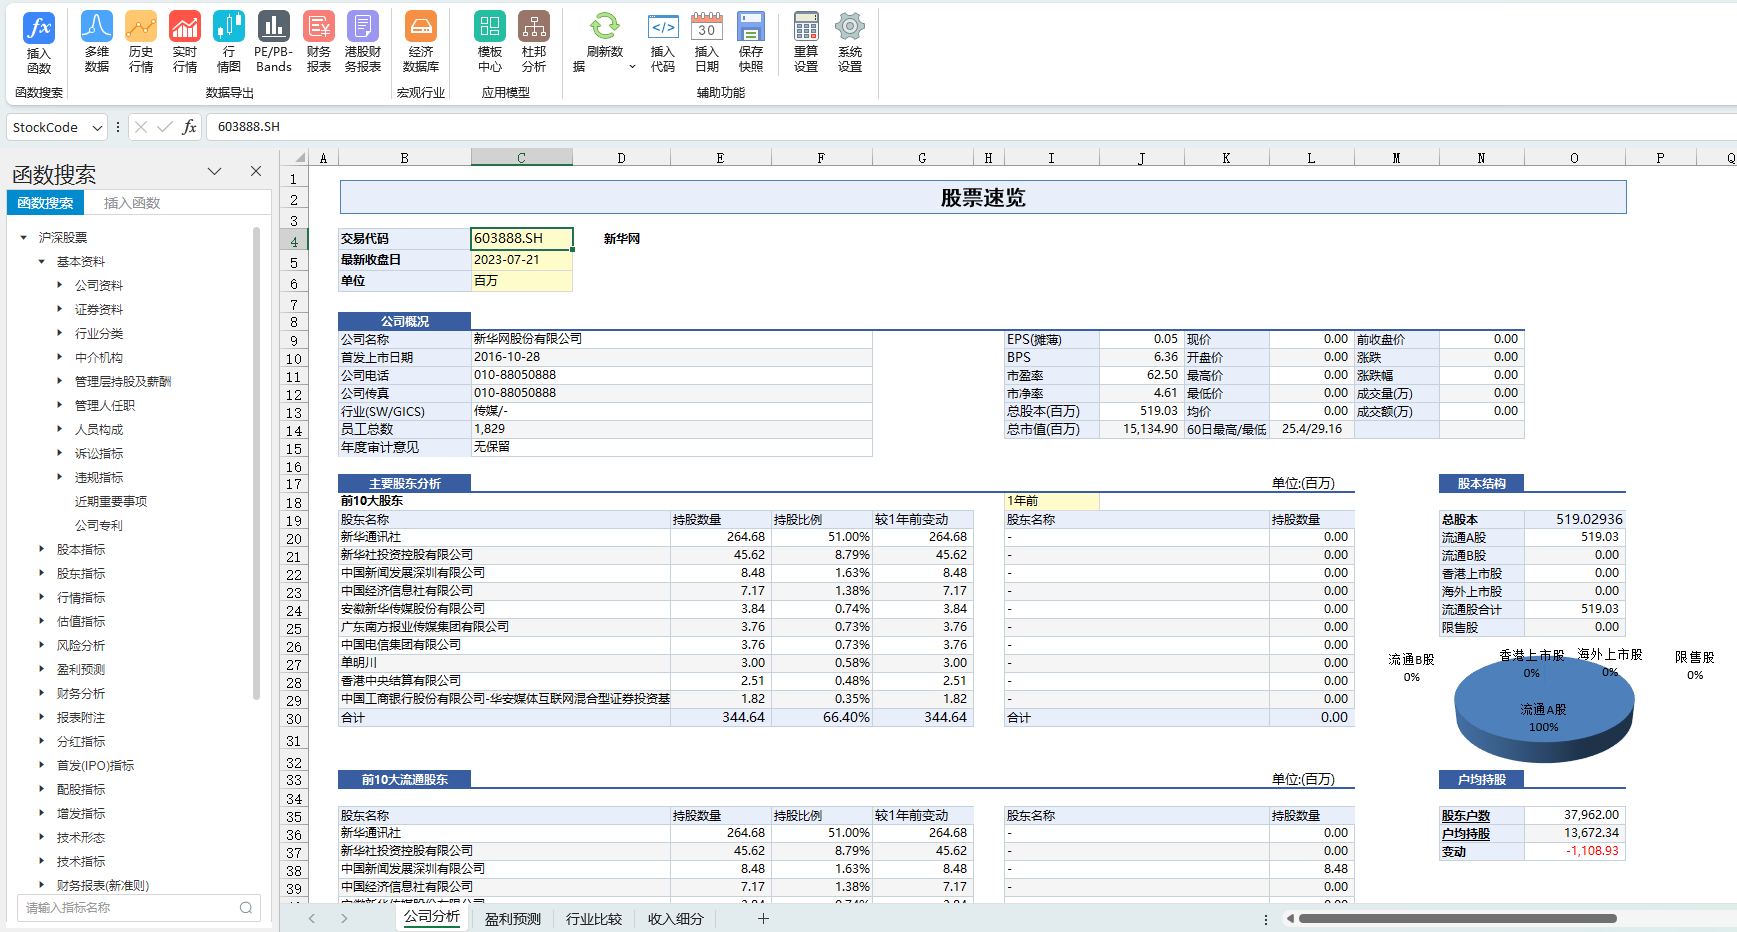Click the date cell 2023-07-21
The image size is (1737, 932).
[522, 260]
